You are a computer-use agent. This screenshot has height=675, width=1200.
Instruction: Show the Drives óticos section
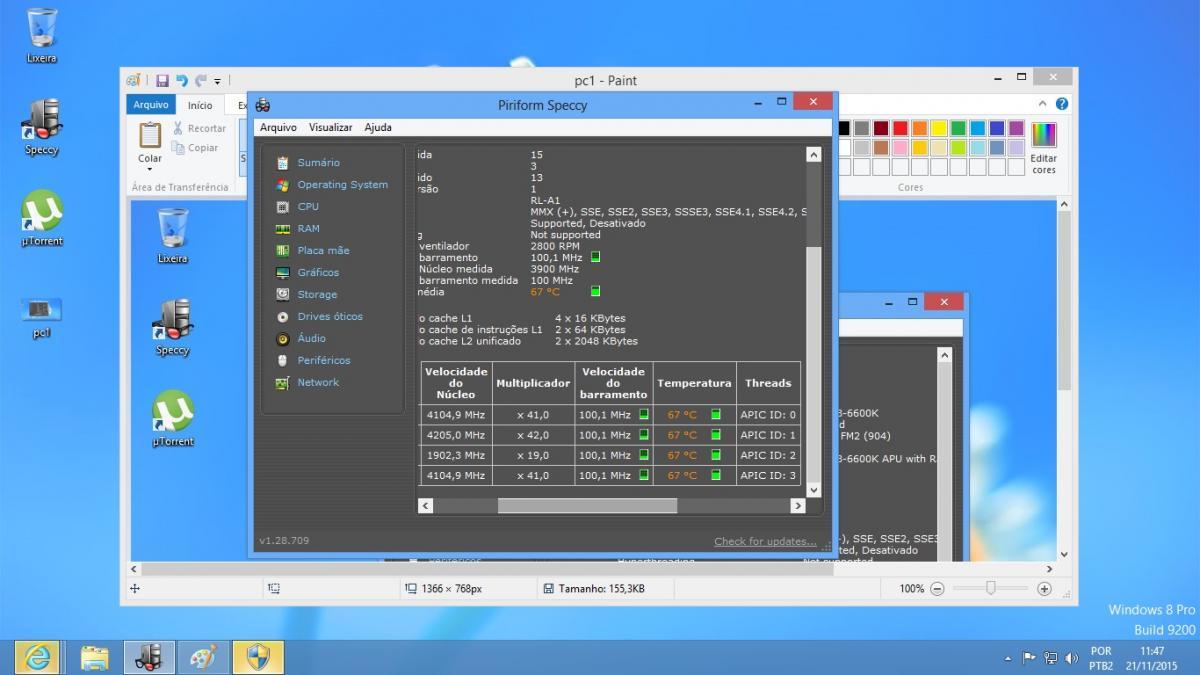pos(330,316)
